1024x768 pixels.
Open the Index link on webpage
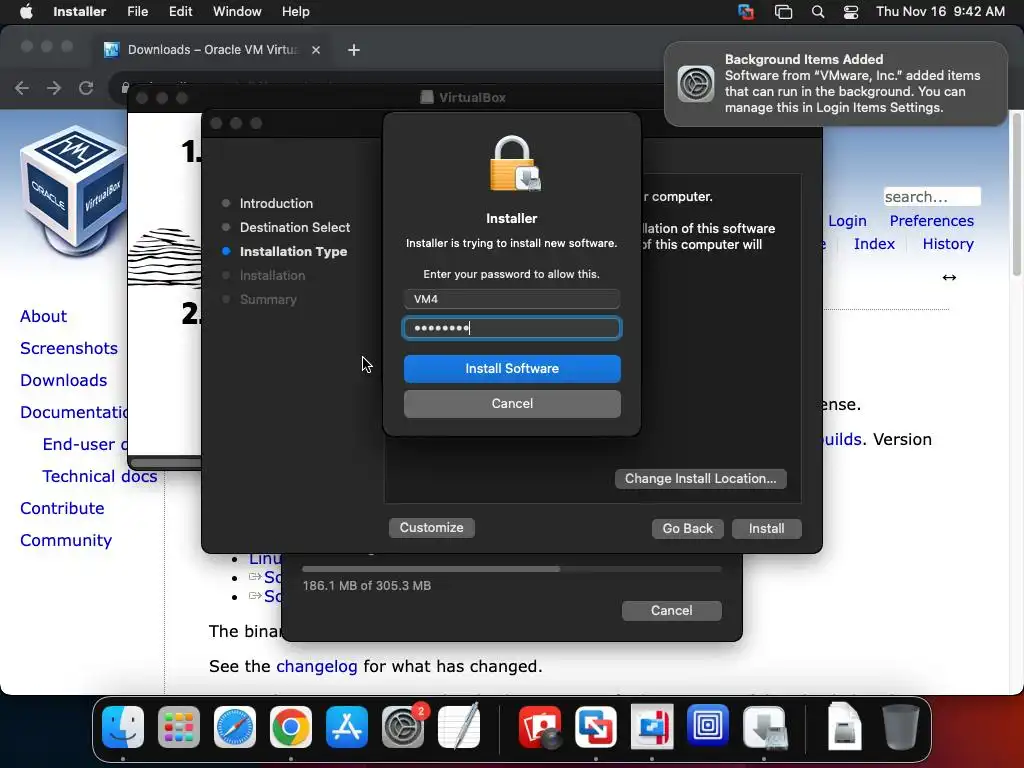tap(874, 244)
